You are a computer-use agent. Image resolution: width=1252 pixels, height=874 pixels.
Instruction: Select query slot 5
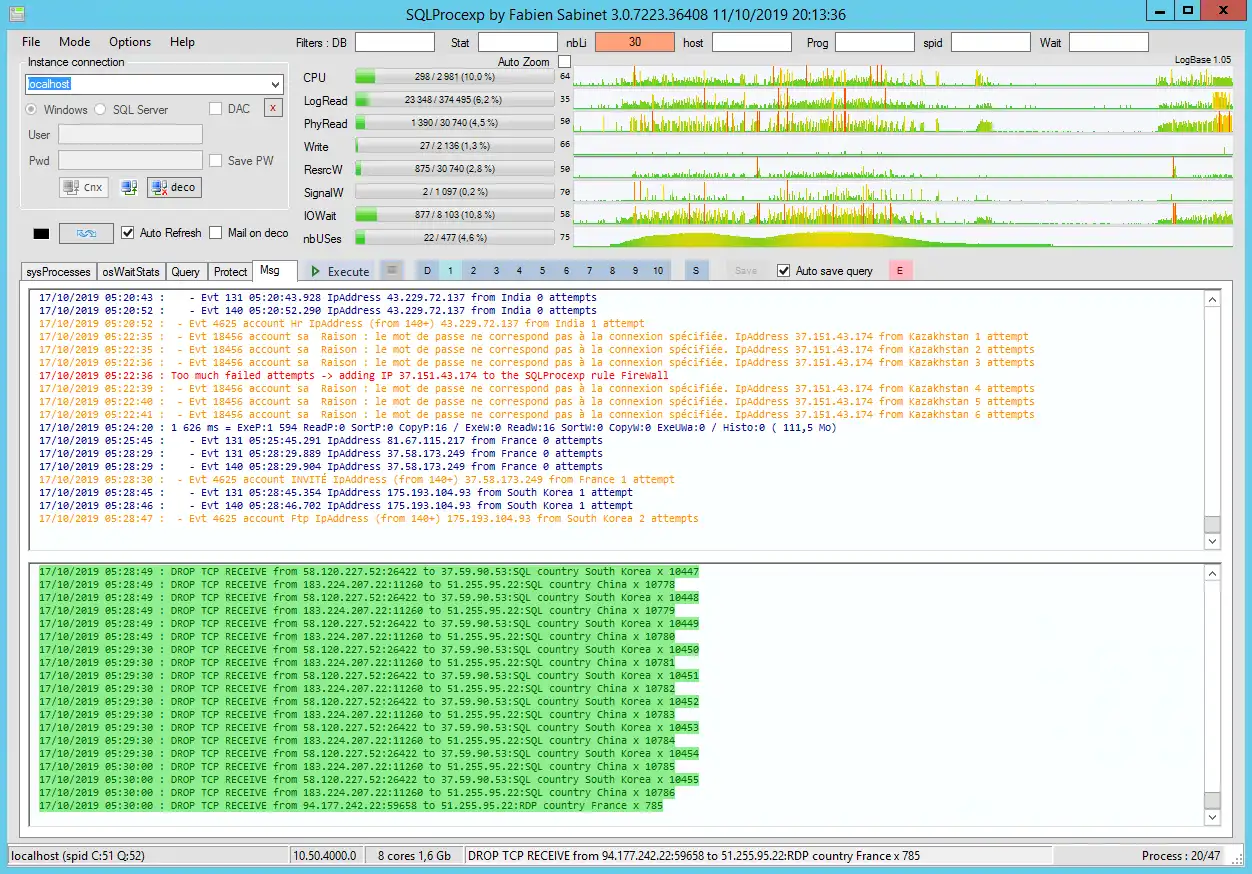pos(542,271)
